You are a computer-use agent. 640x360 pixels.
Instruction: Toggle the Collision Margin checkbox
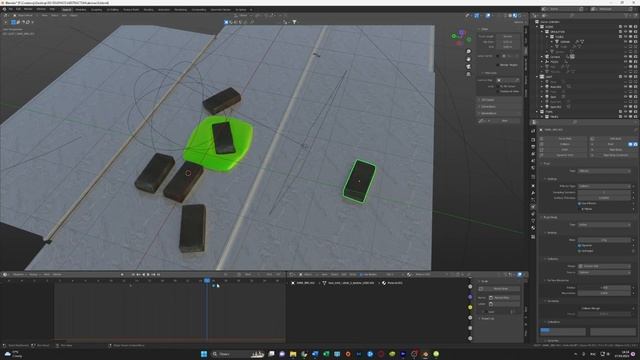click(x=579, y=309)
